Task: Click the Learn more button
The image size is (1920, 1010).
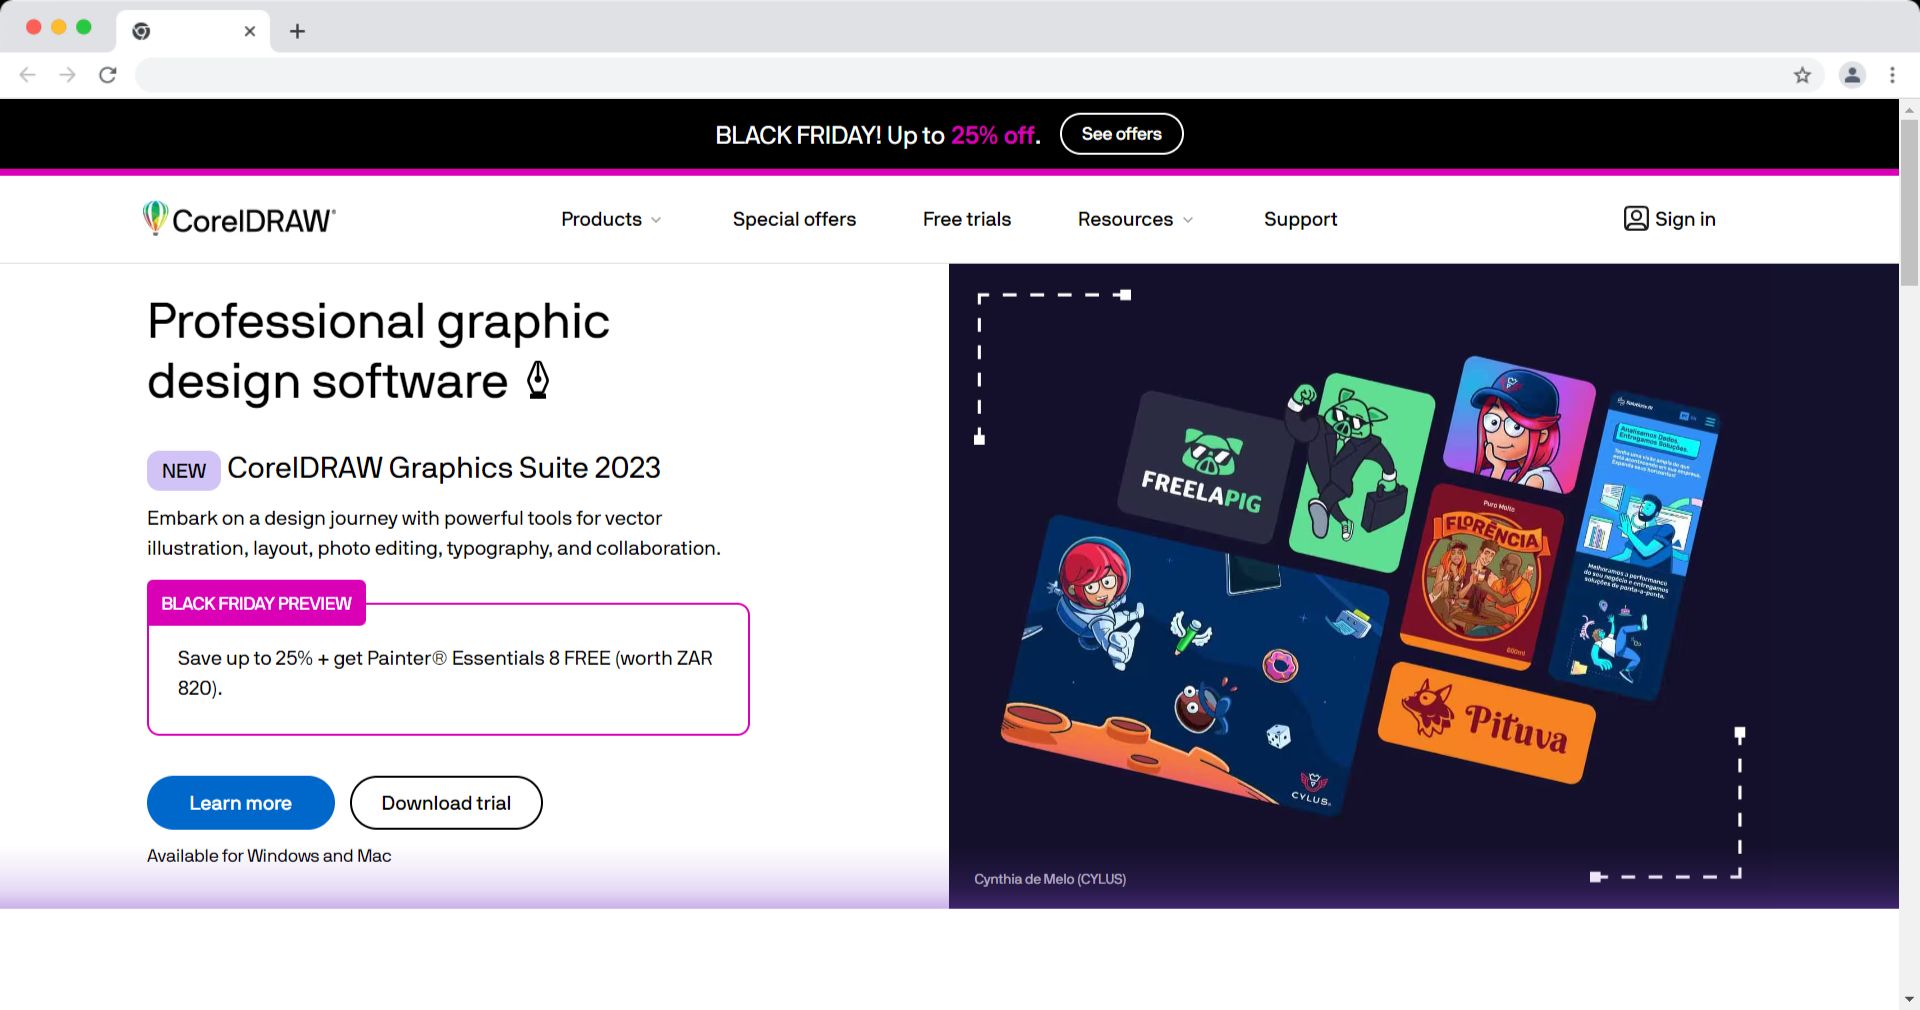Action: coord(241,803)
